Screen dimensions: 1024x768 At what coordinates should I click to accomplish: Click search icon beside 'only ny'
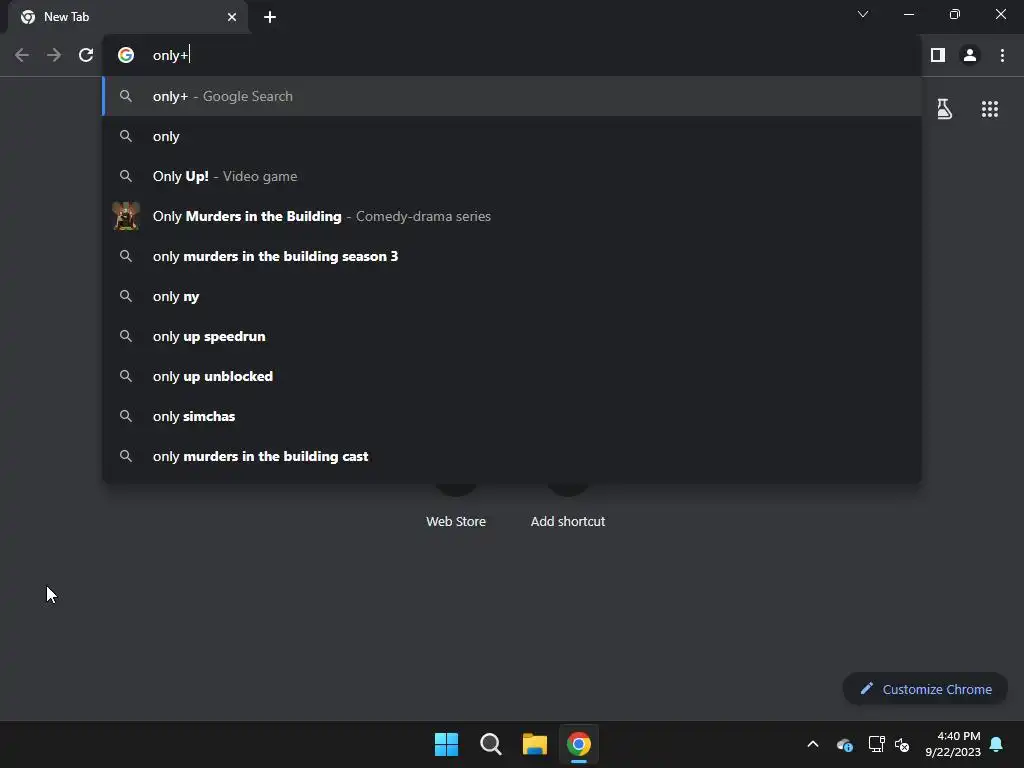(126, 296)
